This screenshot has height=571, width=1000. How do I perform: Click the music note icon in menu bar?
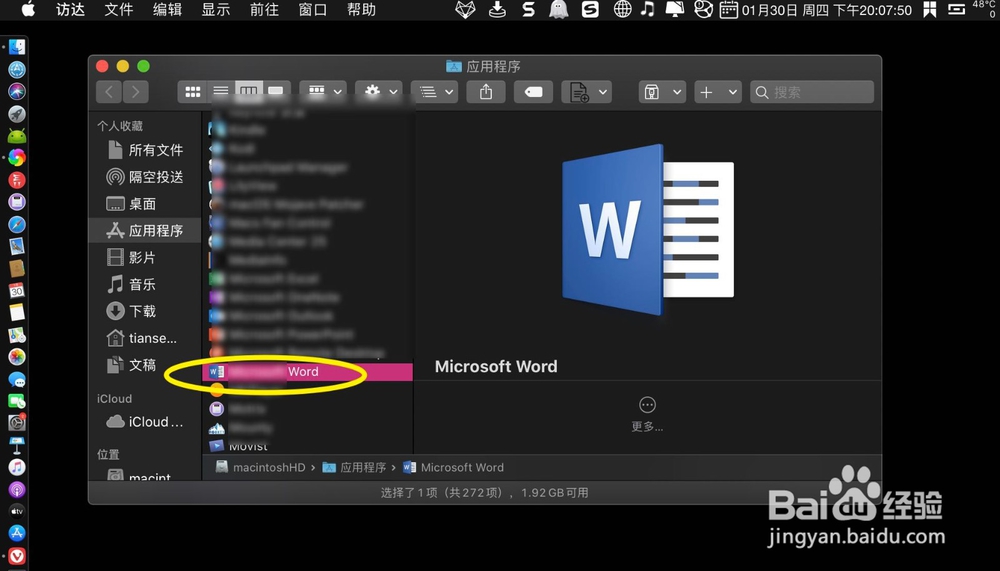coord(648,10)
